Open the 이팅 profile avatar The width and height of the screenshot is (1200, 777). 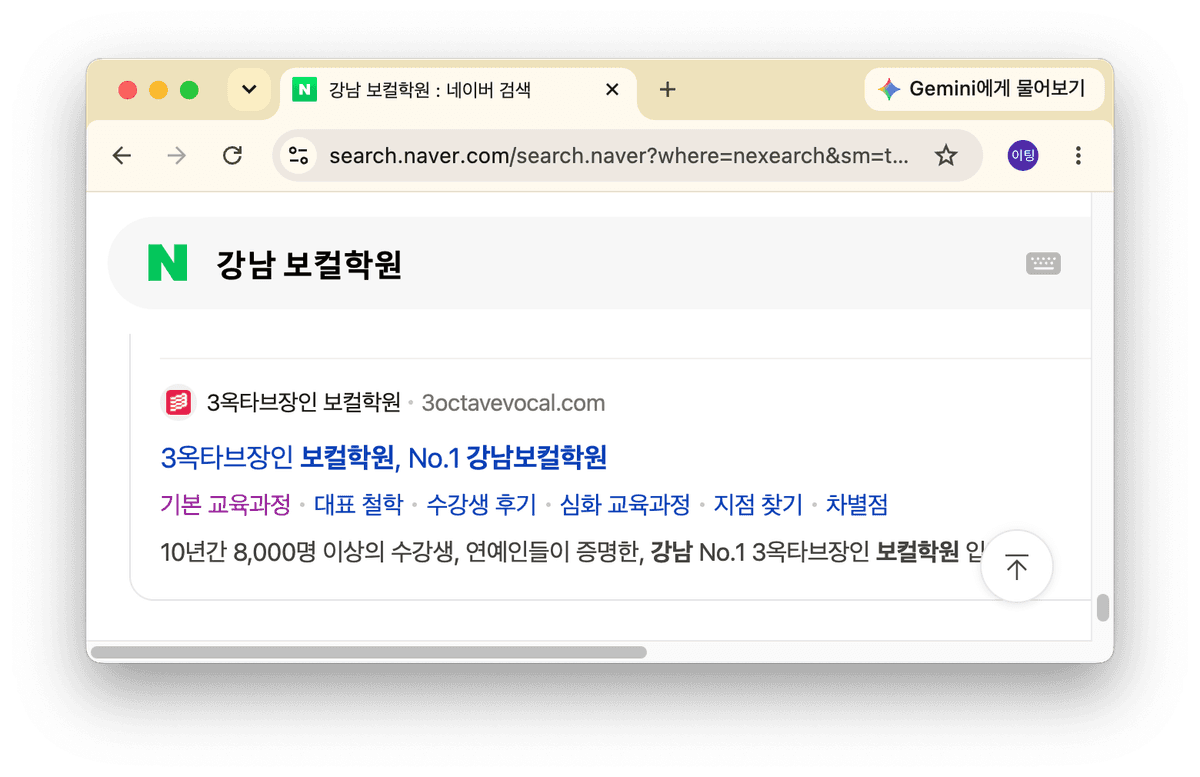click(1023, 155)
